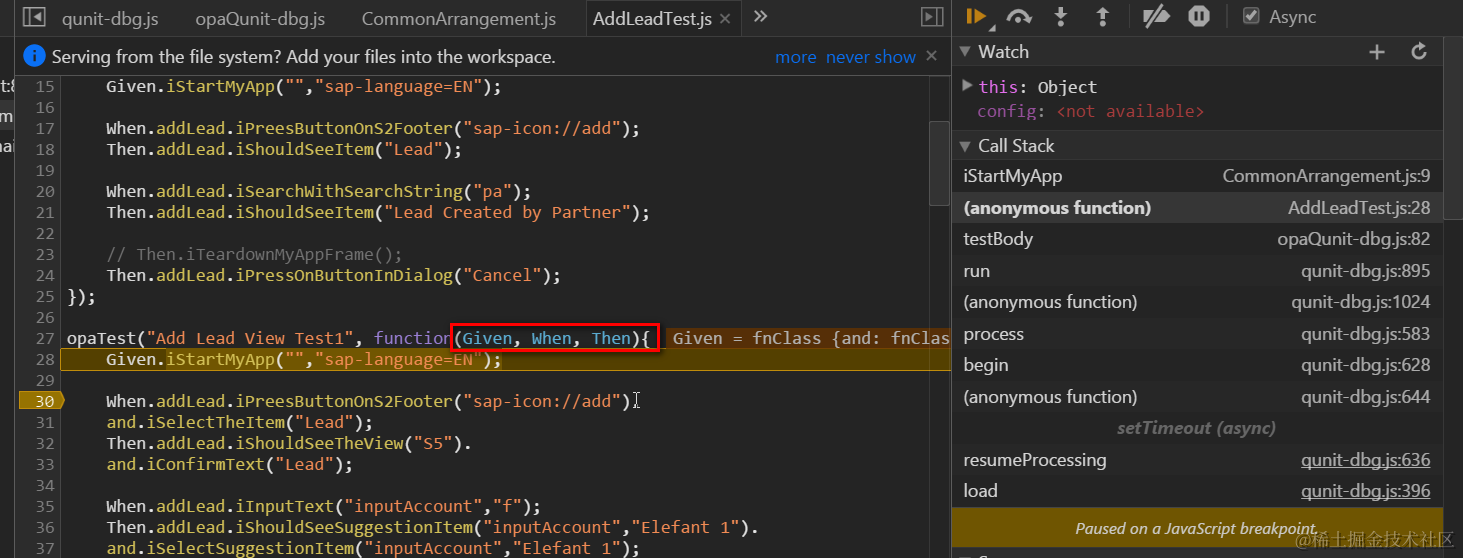
Task: Select run call stack frame
Action: pos(1197,271)
